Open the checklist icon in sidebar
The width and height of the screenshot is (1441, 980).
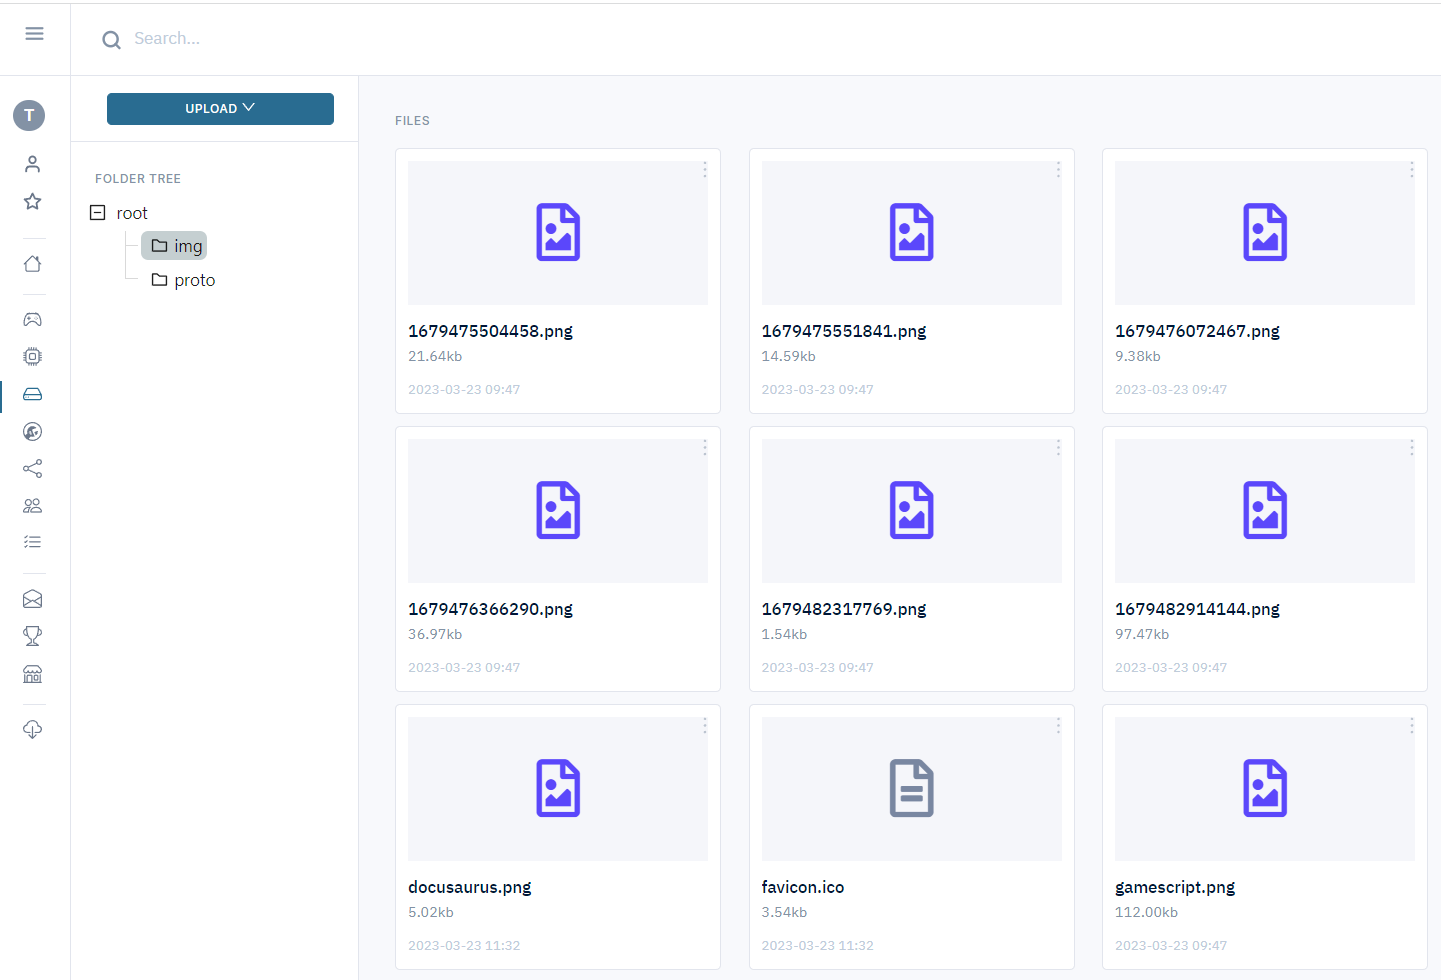32,542
